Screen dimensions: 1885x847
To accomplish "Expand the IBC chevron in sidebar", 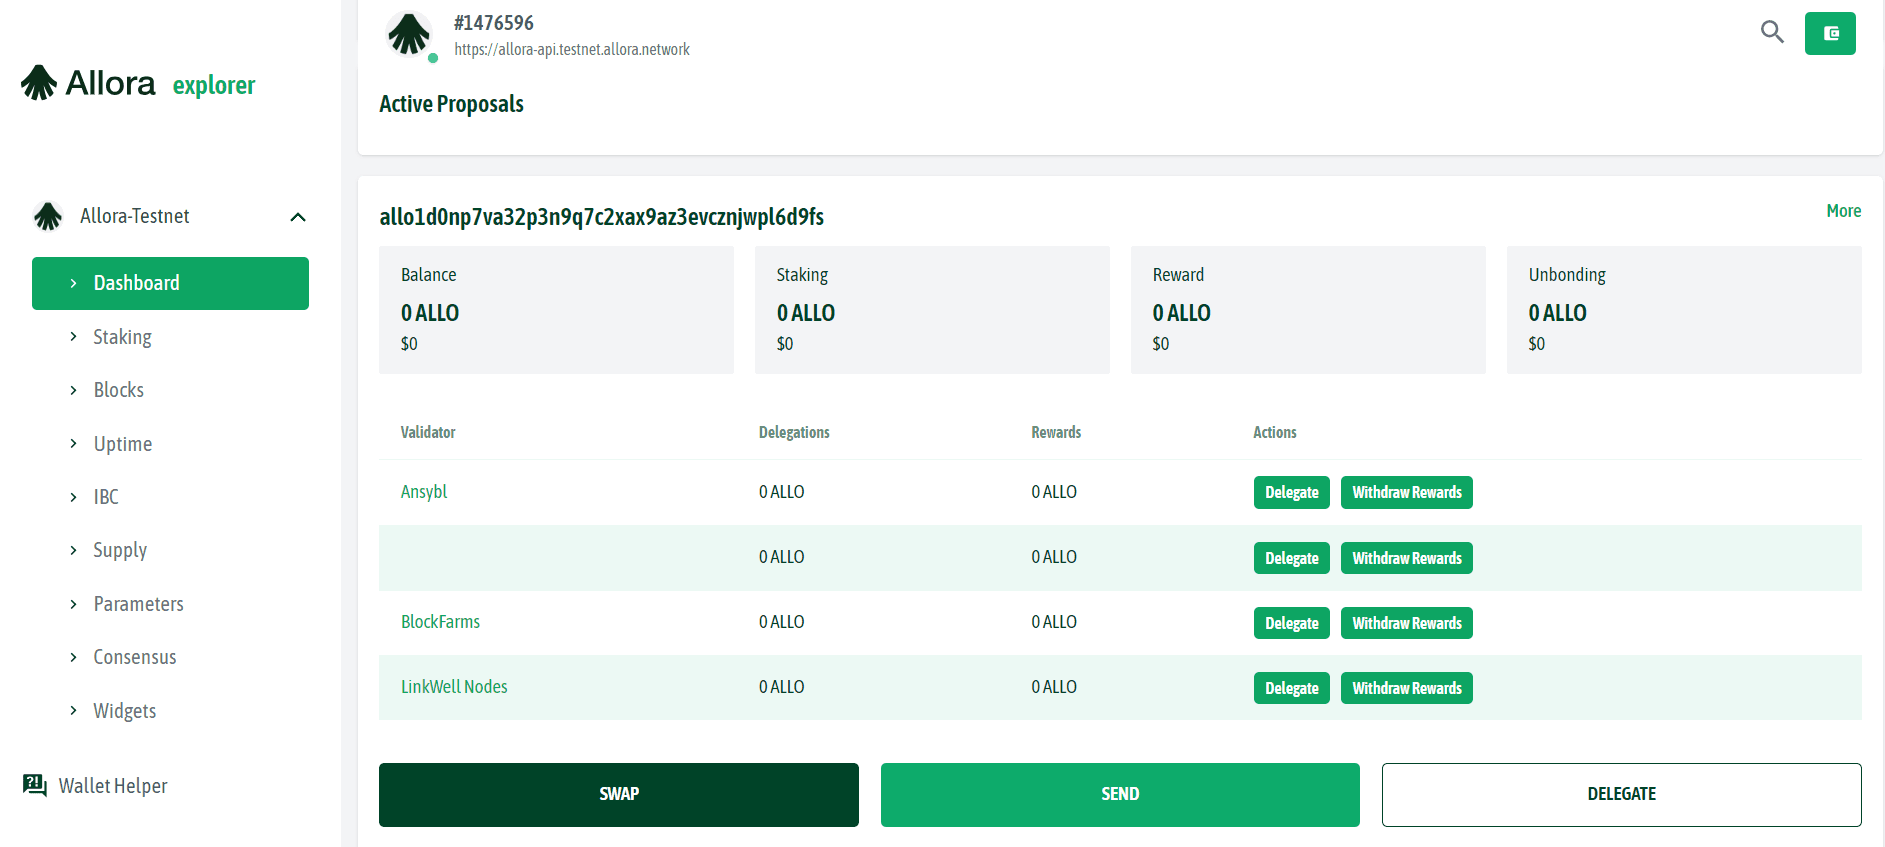I will 73,497.
